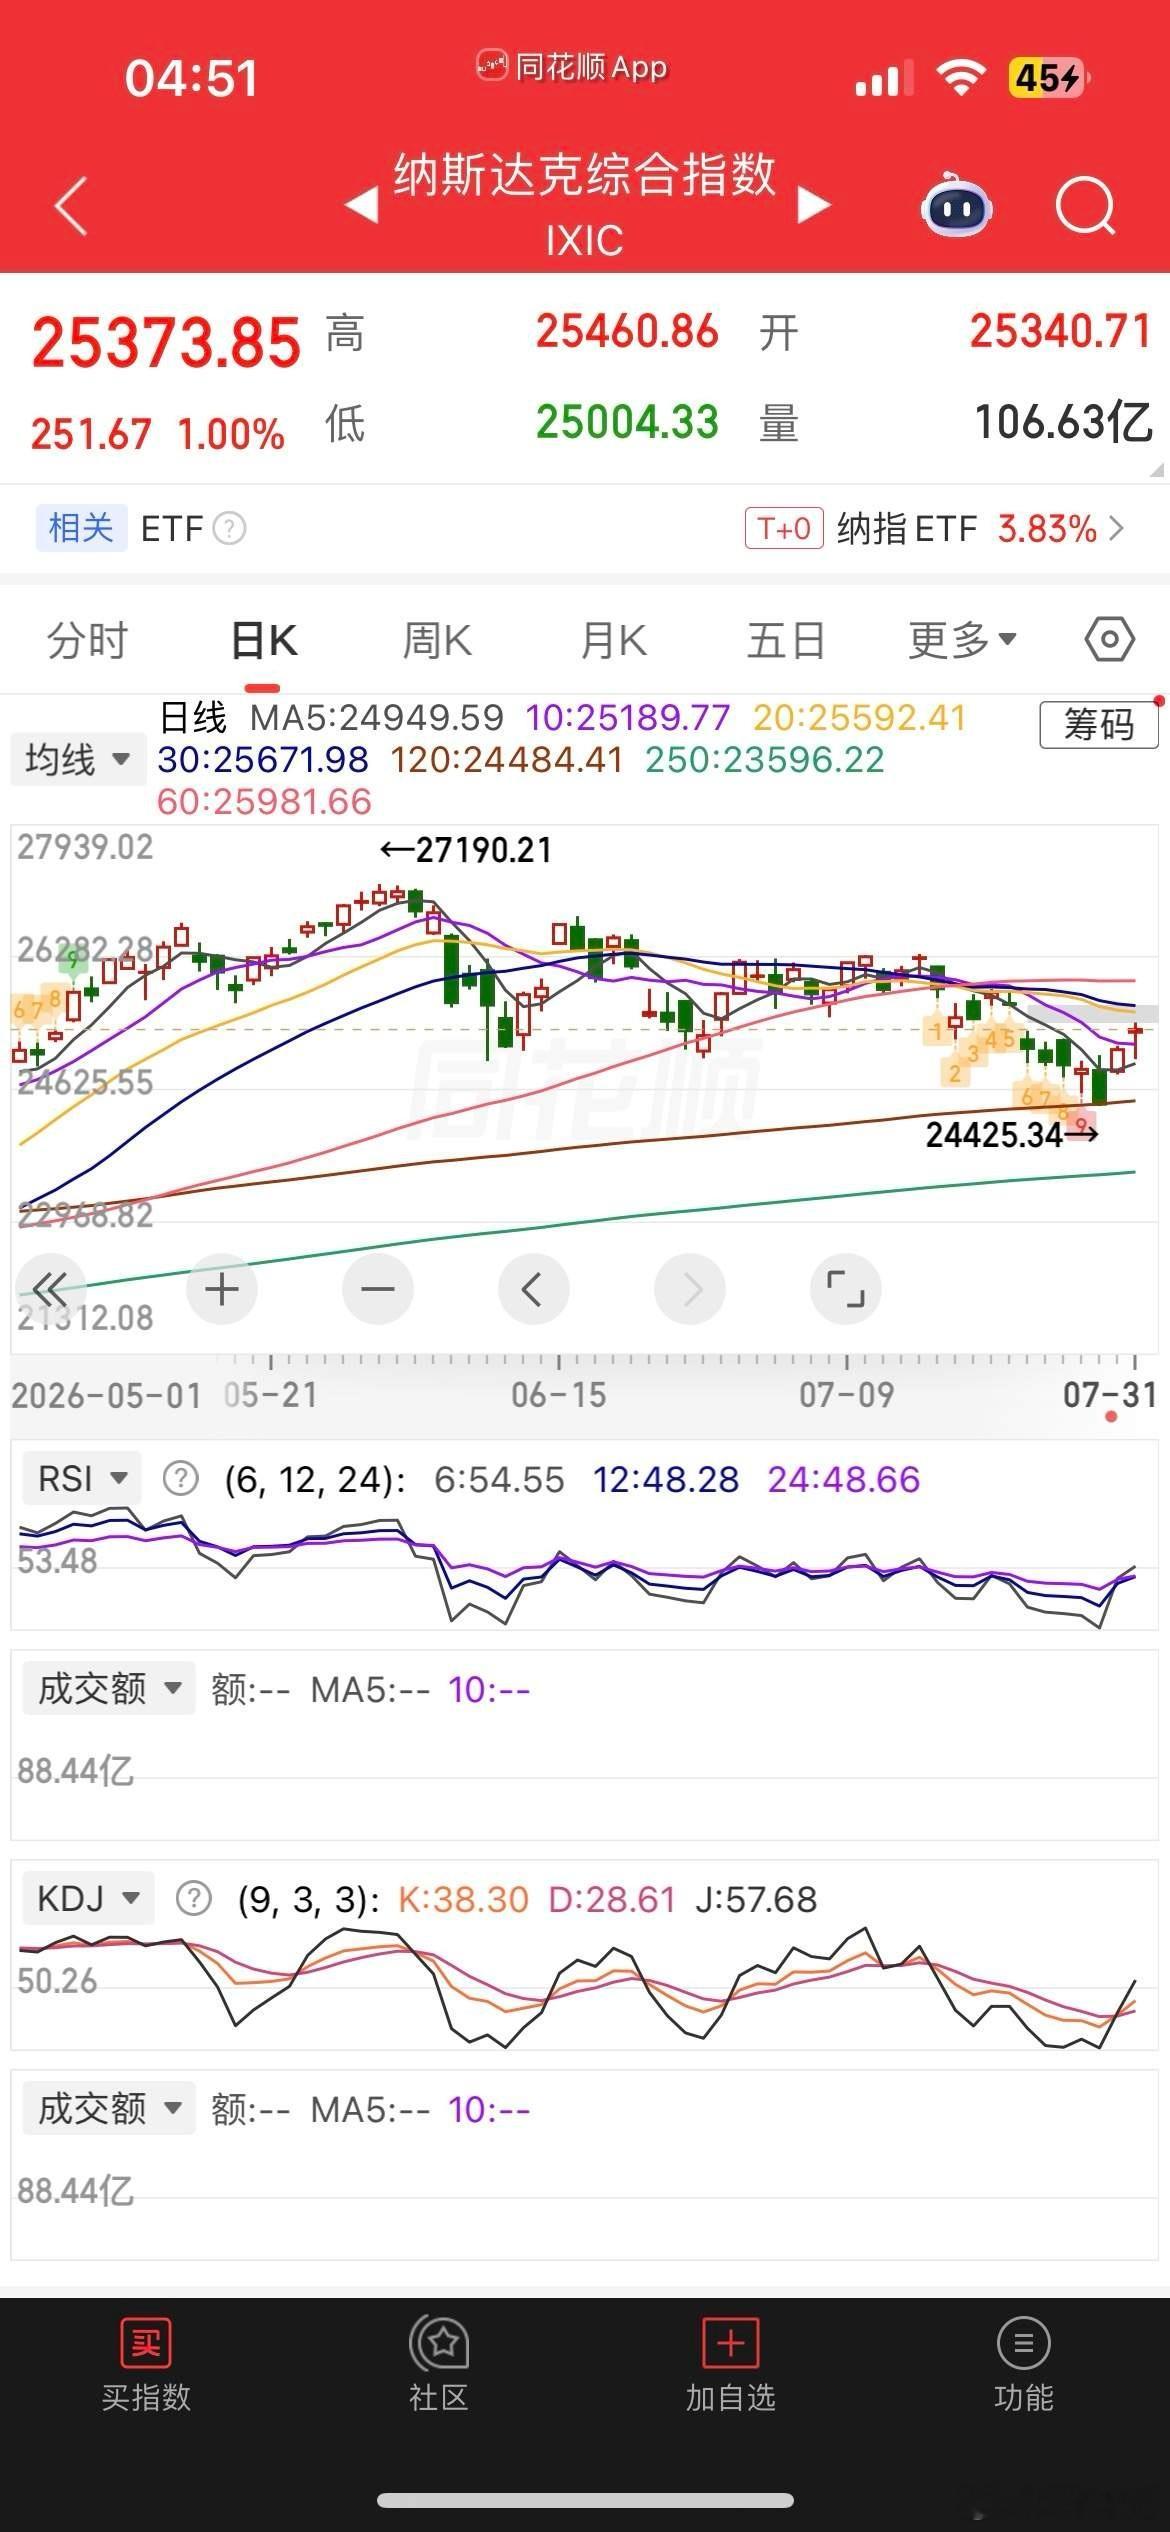
Task: Open the 成交额 dropdown under KDJ
Action: tap(109, 2108)
